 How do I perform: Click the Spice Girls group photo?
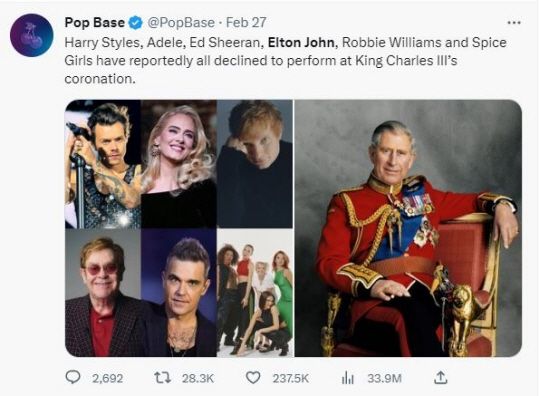(x=255, y=293)
